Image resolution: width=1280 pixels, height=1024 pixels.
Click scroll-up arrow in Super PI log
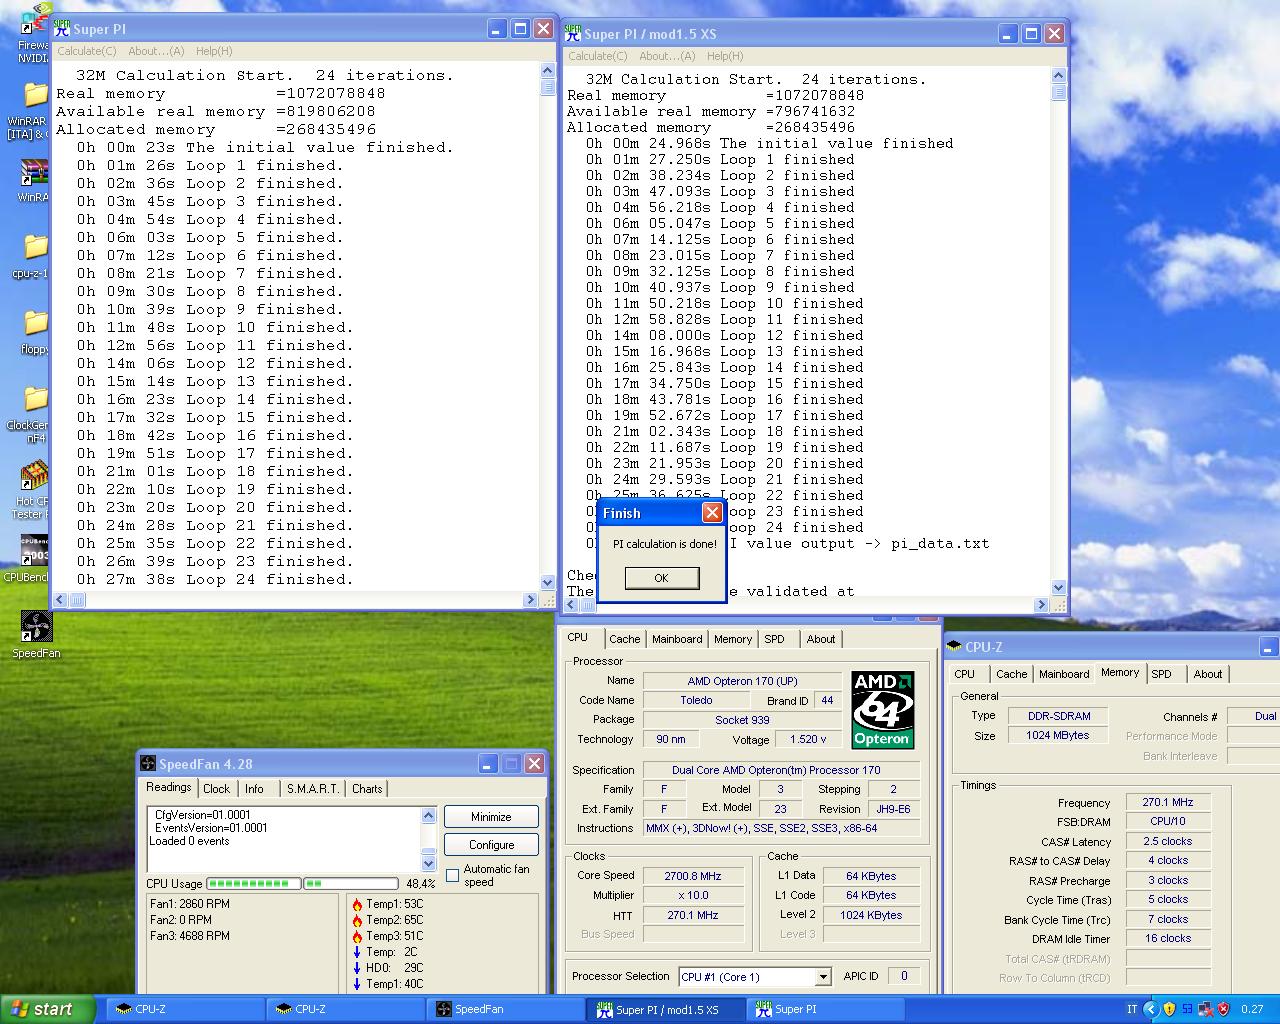tap(547, 71)
